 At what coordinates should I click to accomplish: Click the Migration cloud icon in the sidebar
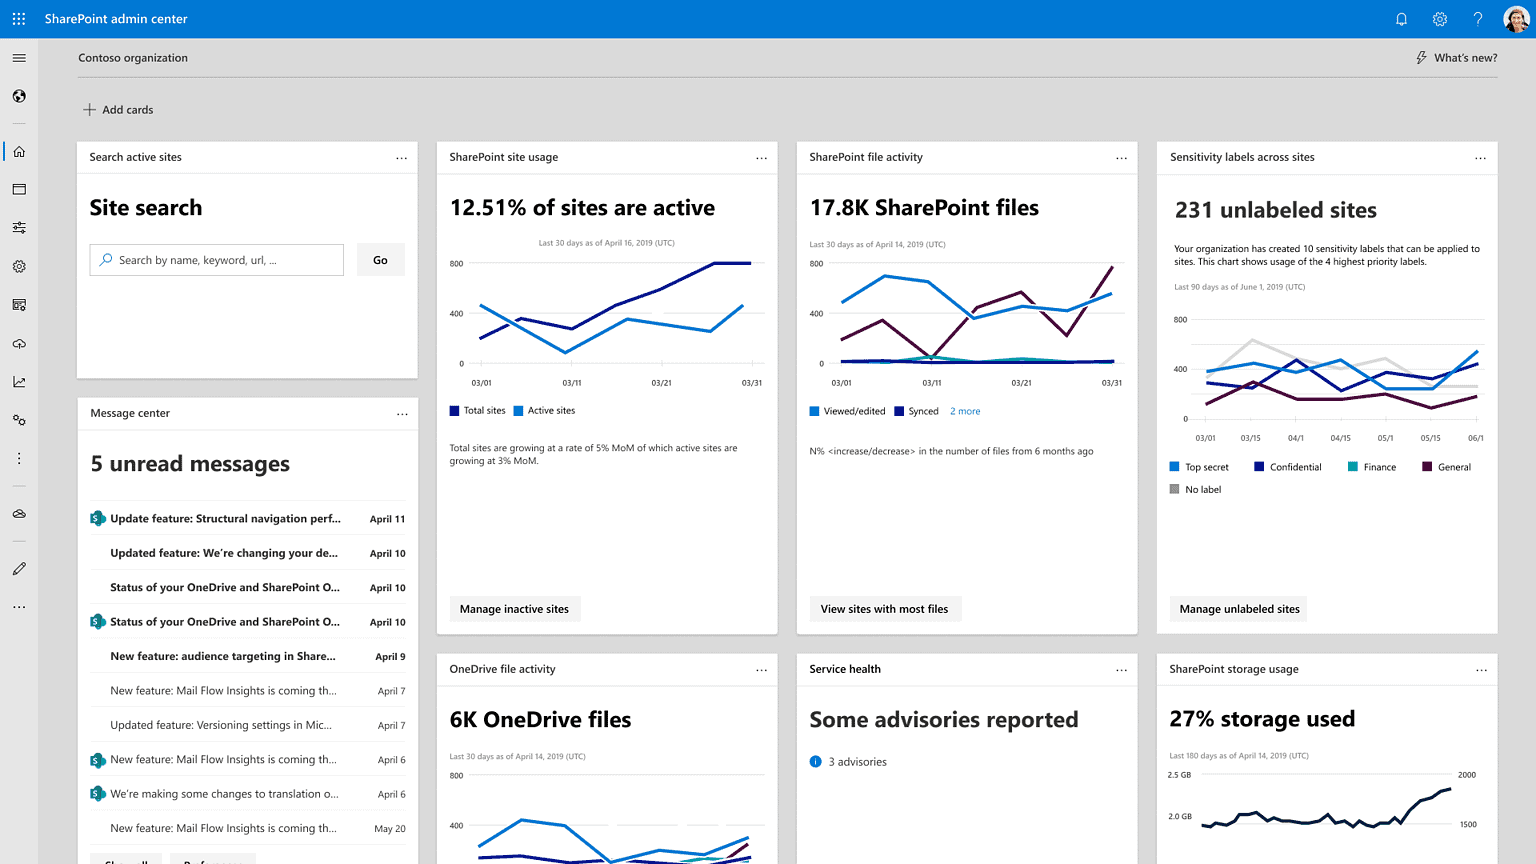coord(18,343)
